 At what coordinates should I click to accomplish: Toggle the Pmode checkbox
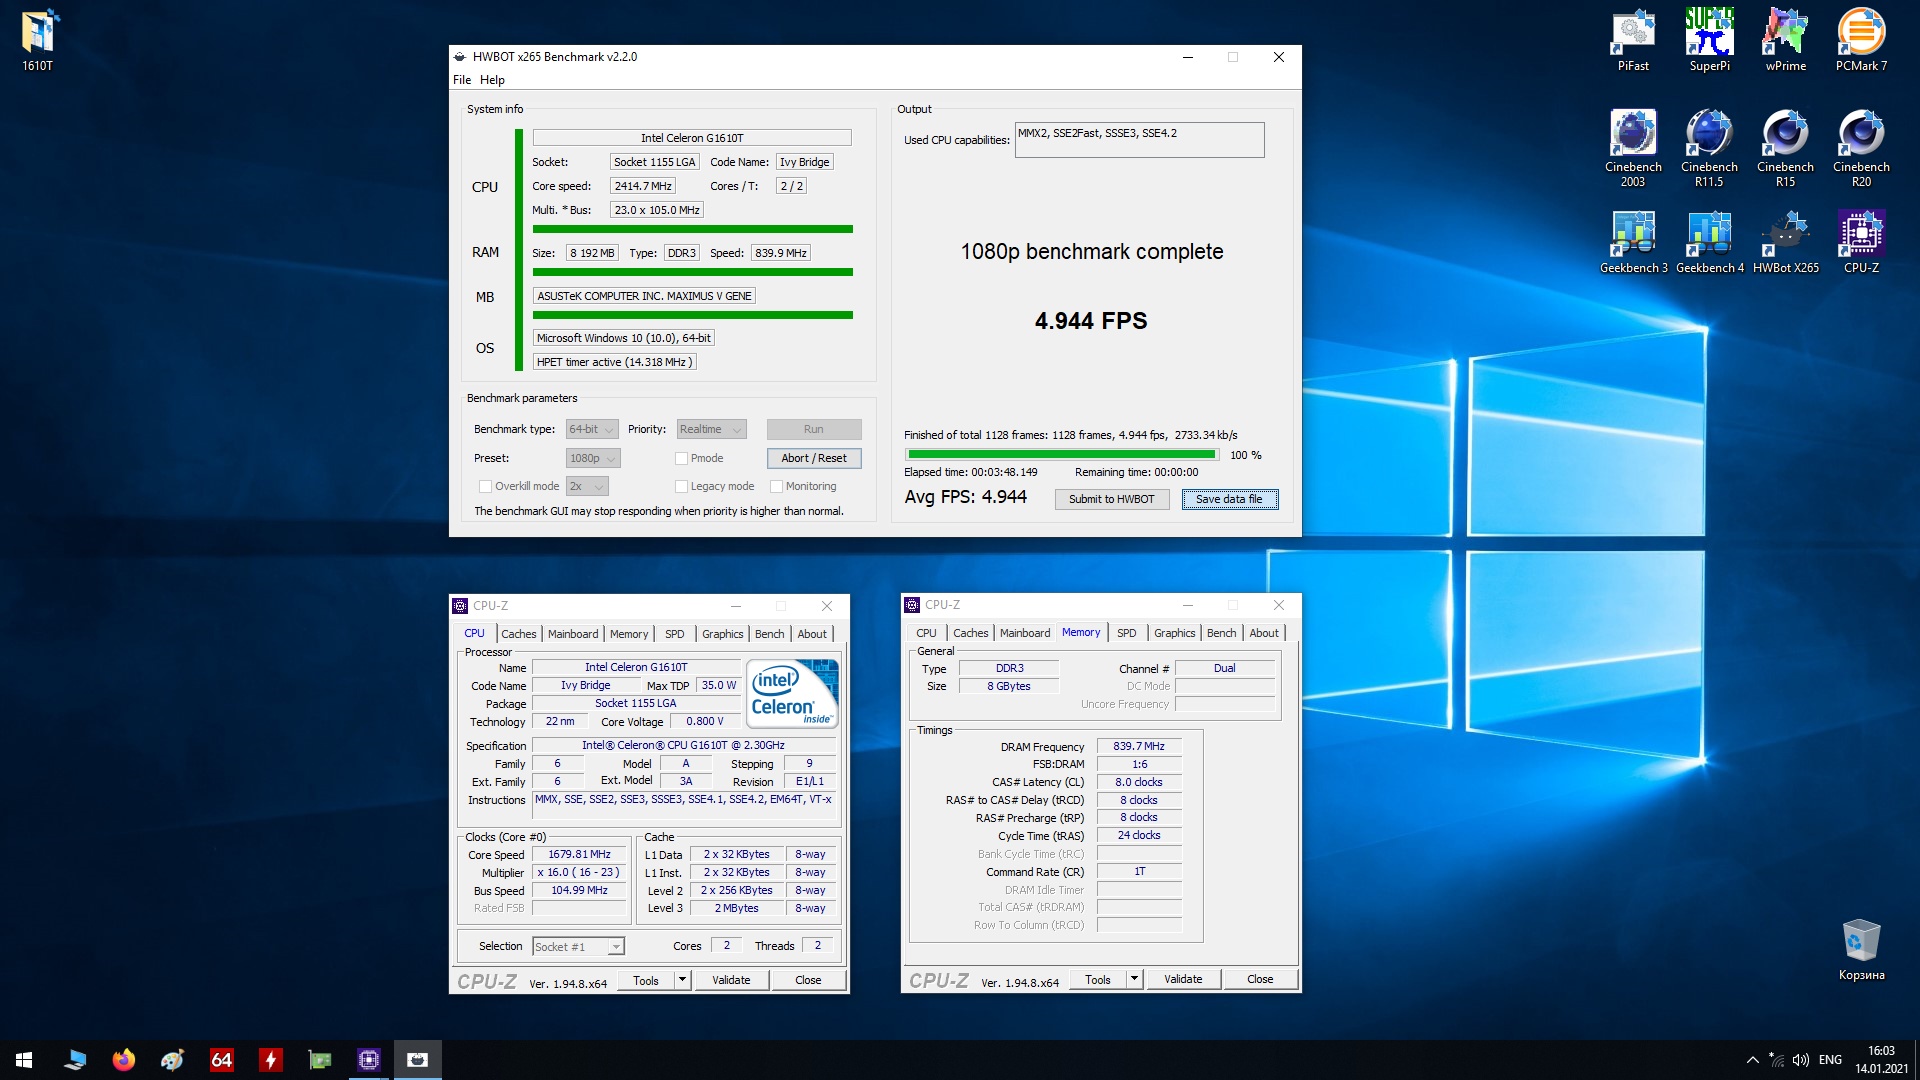pos(681,458)
